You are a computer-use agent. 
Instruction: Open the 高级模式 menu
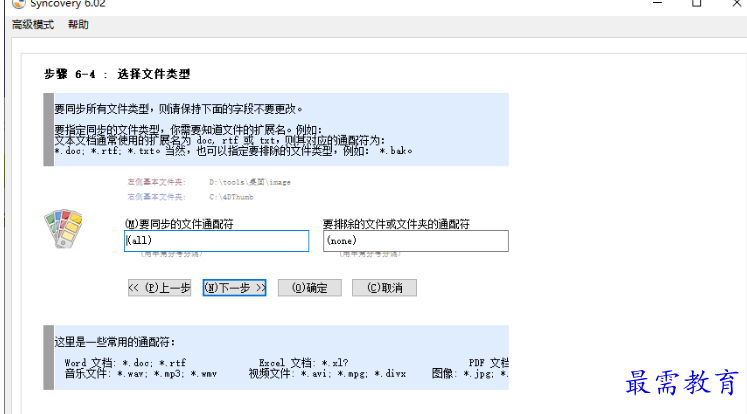pos(33,24)
